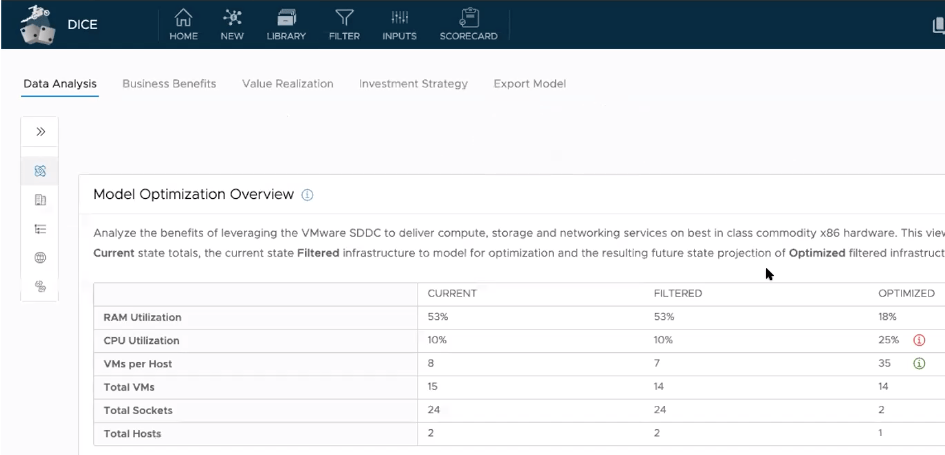Select the building icon in left sidebar
The width and height of the screenshot is (945, 455).
coord(40,200)
